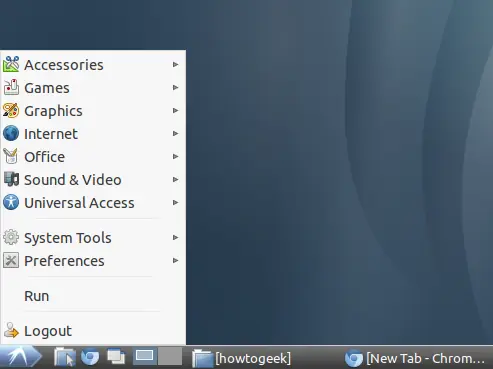Choose Run from the menu
The width and height of the screenshot is (493, 369).
point(93,296)
